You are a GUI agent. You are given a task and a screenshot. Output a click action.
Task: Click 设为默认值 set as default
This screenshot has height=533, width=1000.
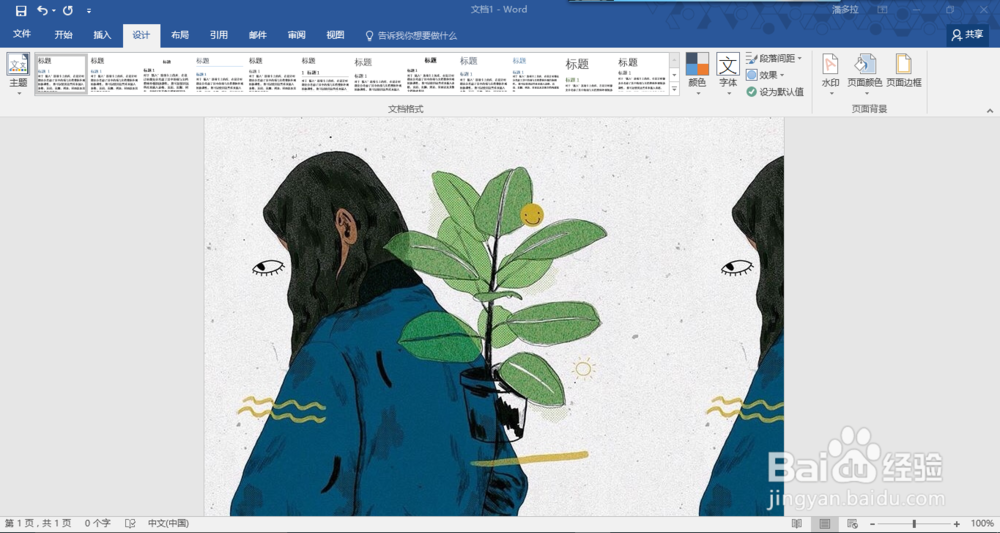coord(775,92)
